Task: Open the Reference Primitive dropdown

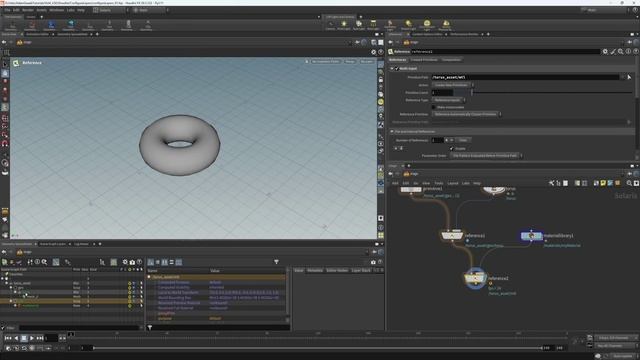Action: [x=466, y=114]
